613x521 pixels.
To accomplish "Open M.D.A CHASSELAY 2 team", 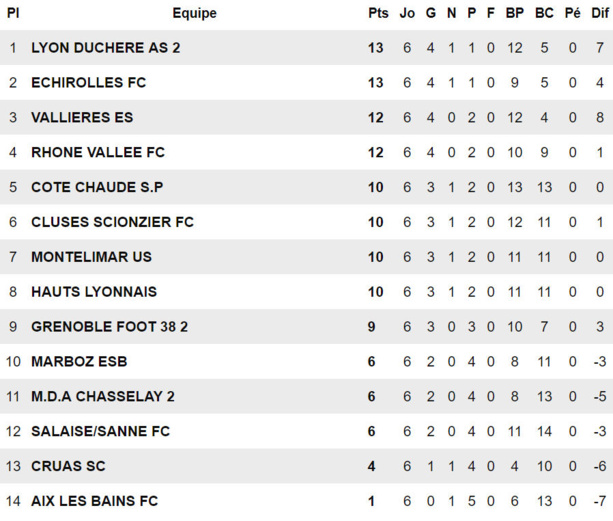I will (x=103, y=396).
